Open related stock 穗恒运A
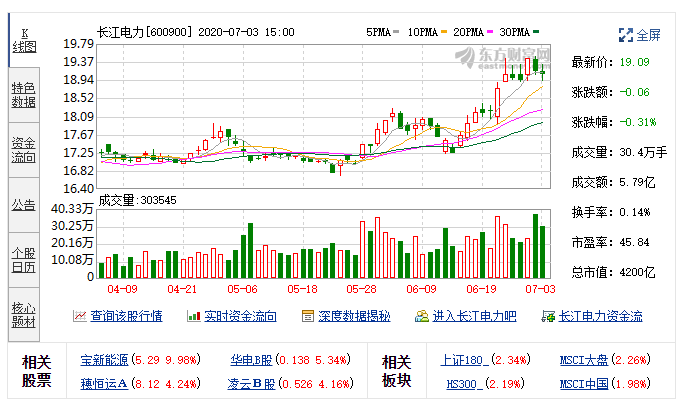The width and height of the screenshot is (684, 411). (104, 384)
